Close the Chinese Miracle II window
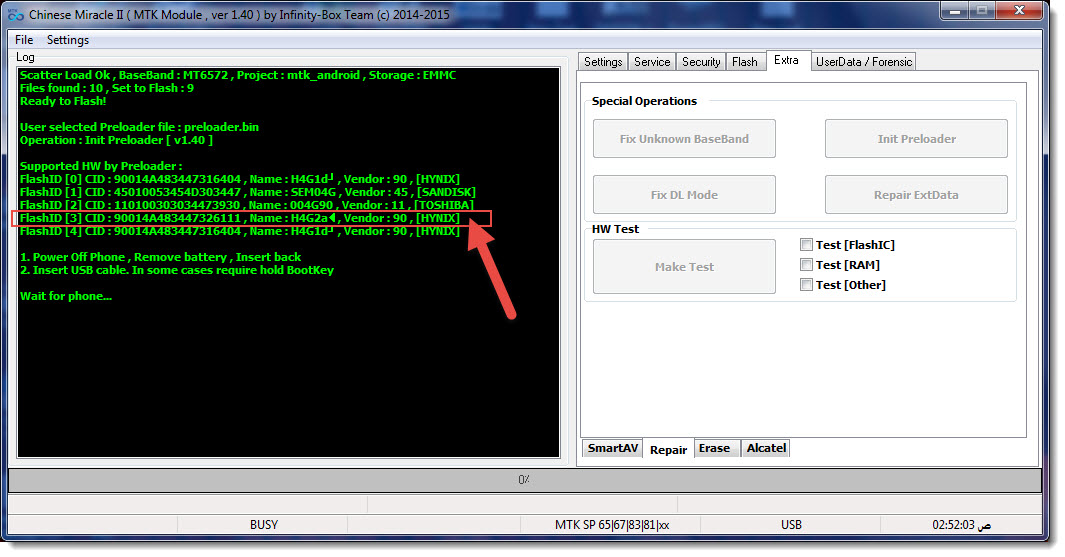The image size is (1065, 557). (1019, 12)
